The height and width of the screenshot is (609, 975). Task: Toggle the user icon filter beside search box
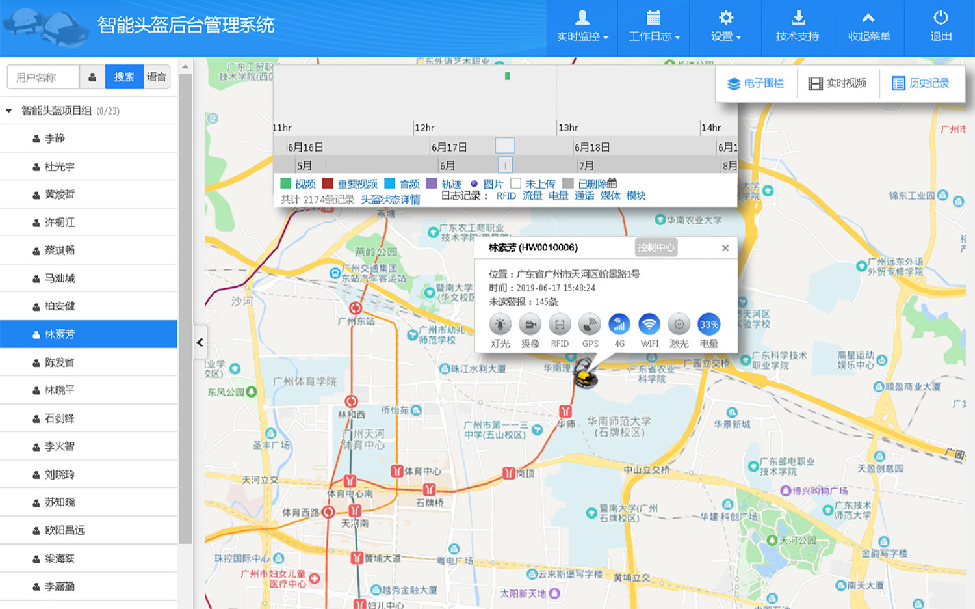92,77
